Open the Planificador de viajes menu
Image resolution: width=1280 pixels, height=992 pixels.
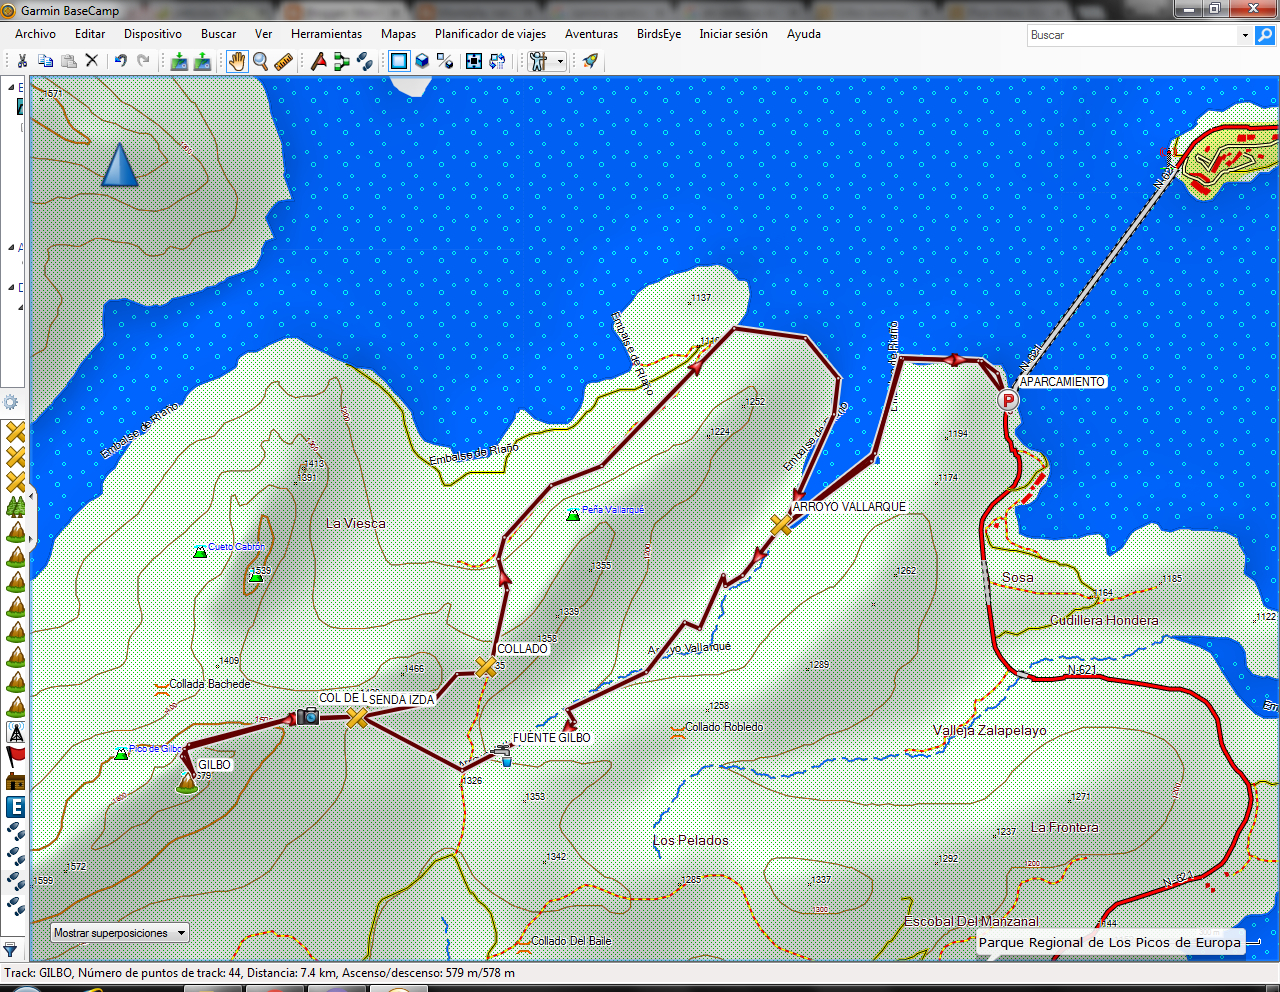click(490, 34)
